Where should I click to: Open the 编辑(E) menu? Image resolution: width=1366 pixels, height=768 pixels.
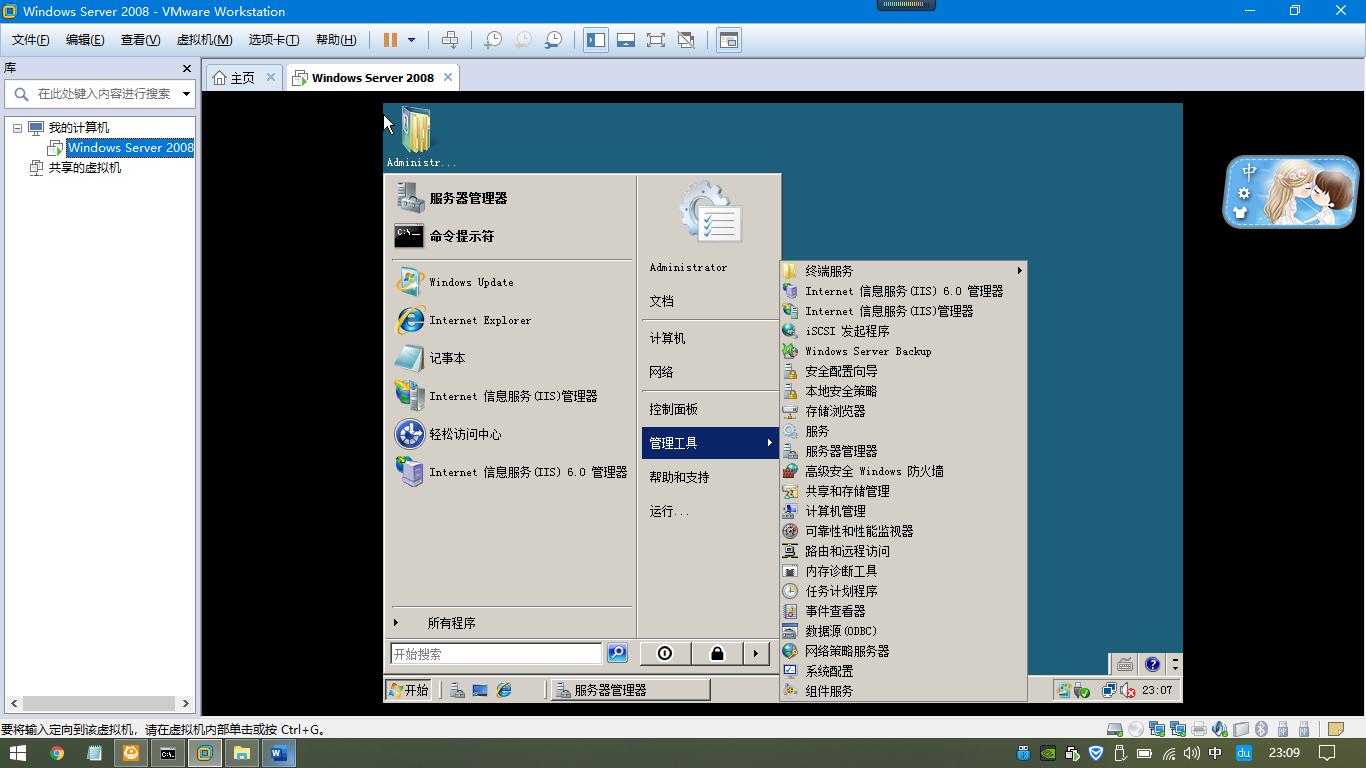pos(85,40)
